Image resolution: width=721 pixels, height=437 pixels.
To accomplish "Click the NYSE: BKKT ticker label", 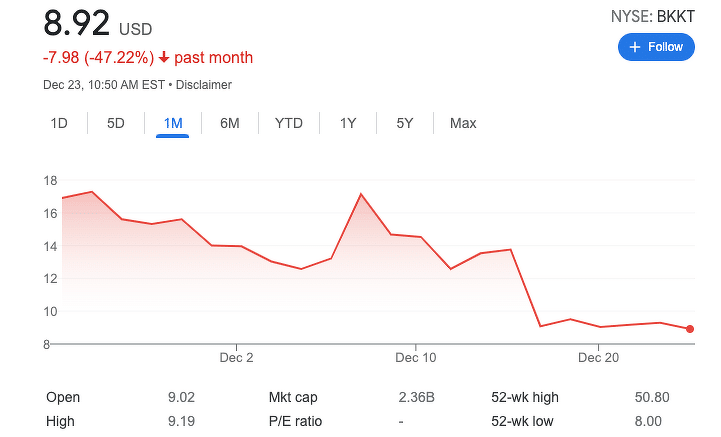I will coord(652,17).
